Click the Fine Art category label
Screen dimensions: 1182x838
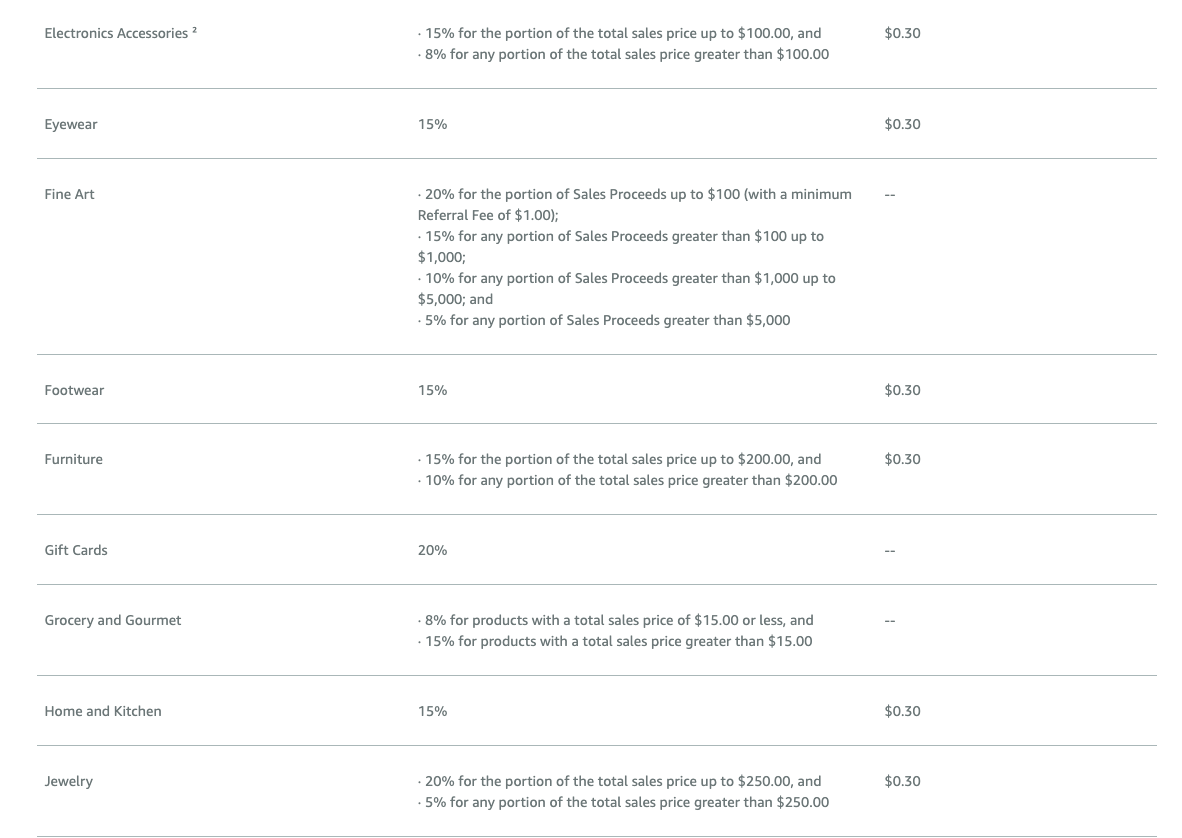[69, 194]
